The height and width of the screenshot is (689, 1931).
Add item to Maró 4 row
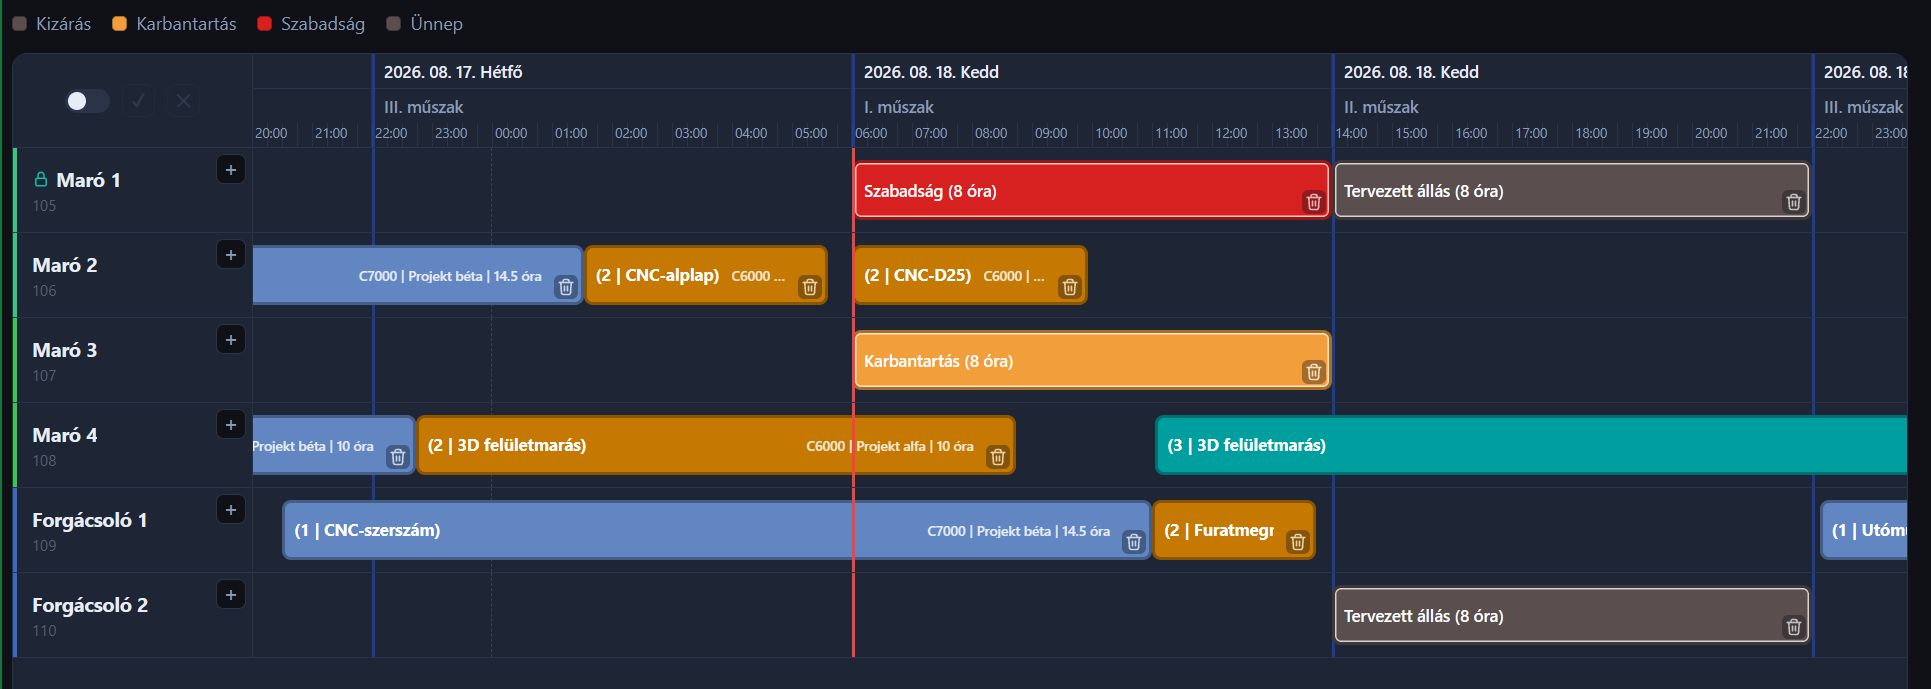click(x=231, y=425)
